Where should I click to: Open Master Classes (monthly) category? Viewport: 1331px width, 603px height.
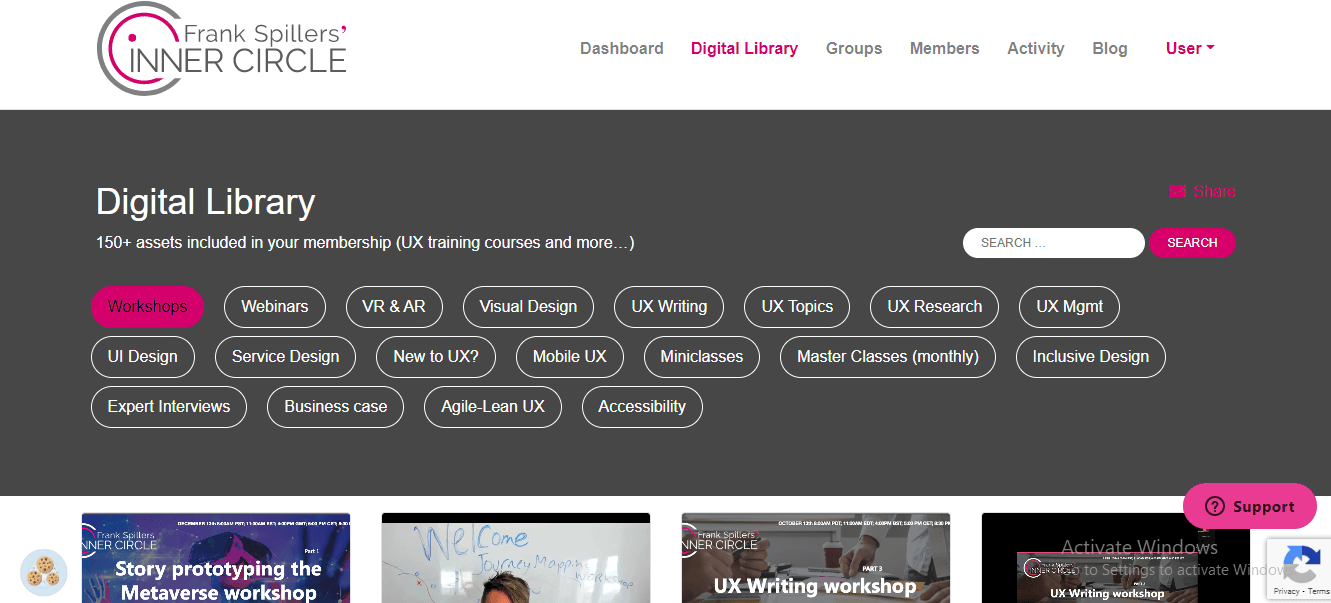(888, 357)
